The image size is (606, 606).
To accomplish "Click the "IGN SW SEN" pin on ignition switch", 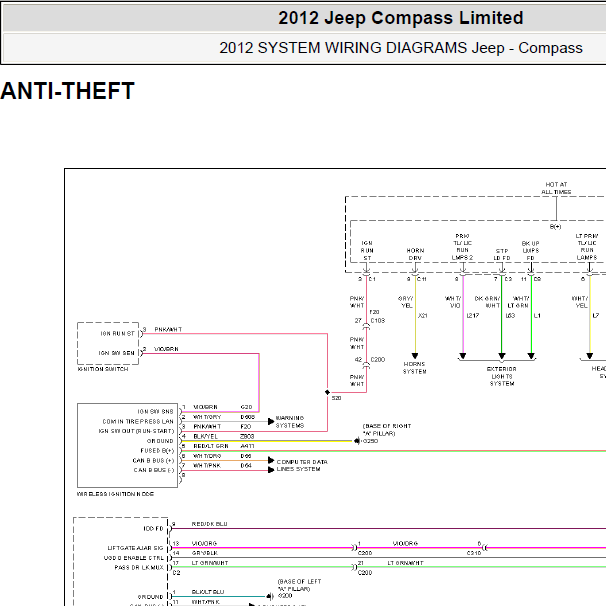I will [116, 353].
